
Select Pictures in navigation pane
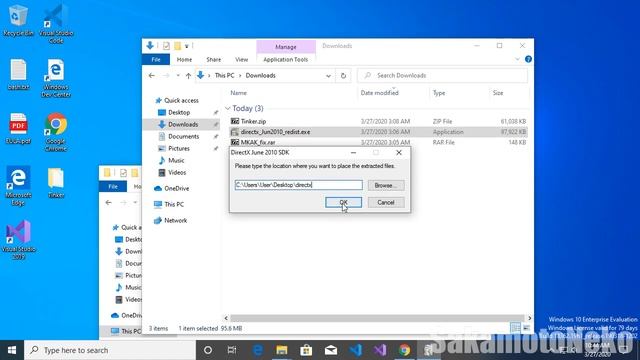click(179, 148)
